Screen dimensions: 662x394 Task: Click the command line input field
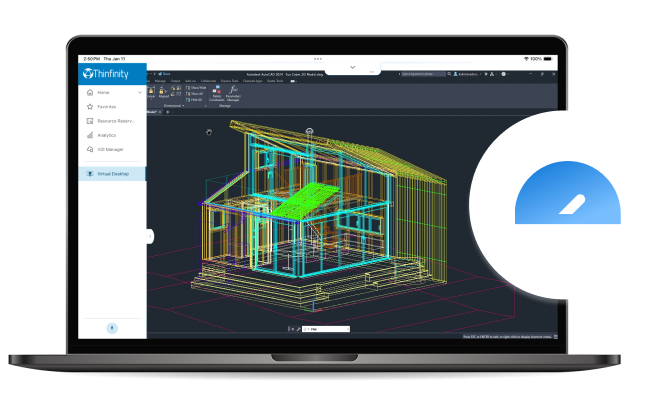(x=326, y=329)
